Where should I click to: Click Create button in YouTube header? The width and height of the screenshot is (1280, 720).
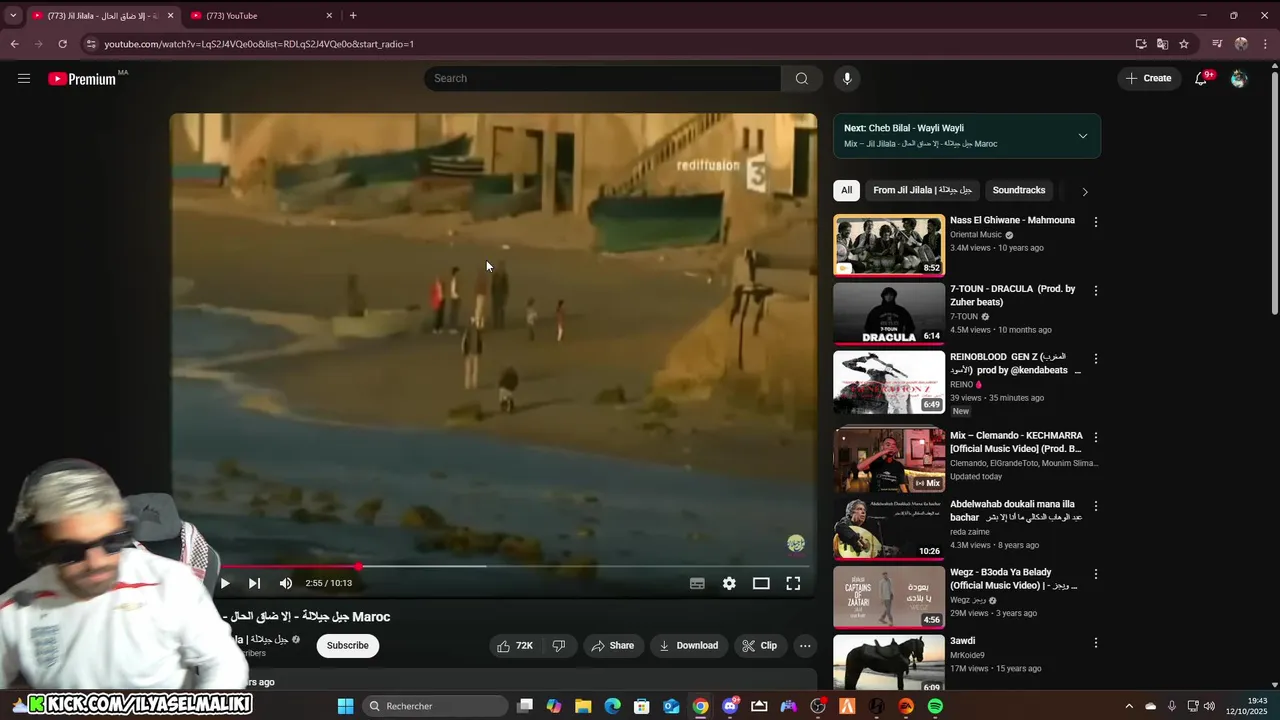[1148, 78]
